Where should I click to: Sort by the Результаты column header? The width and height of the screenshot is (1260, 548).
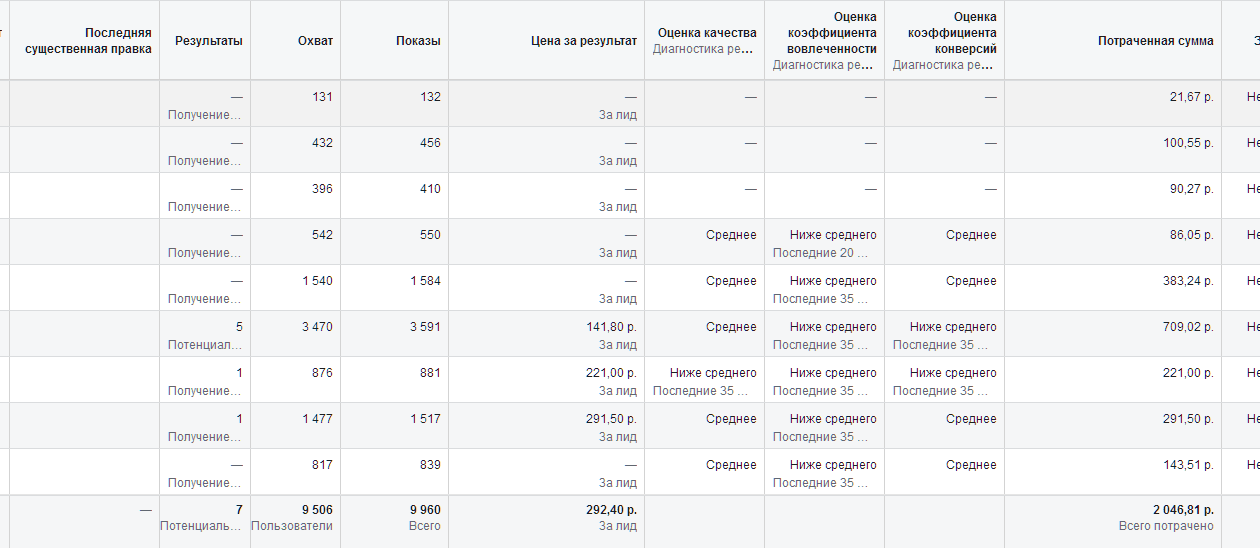tap(208, 41)
